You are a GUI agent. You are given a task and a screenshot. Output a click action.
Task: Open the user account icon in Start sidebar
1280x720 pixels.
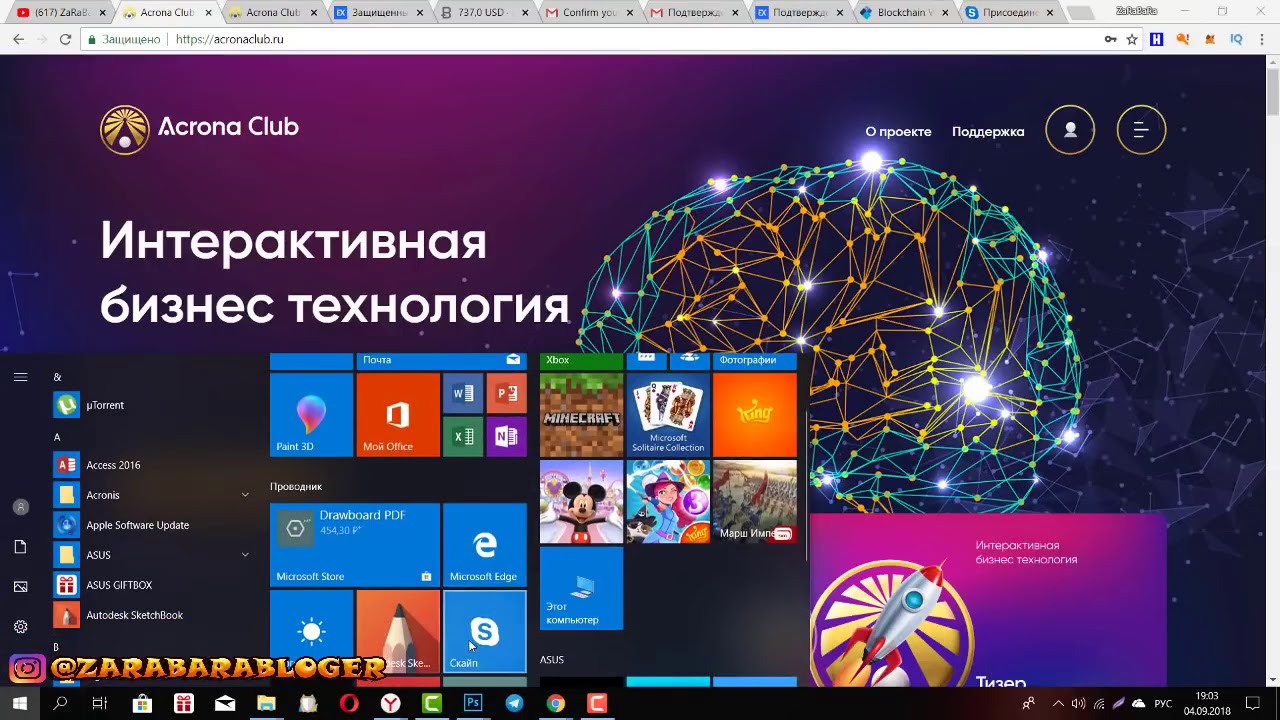tap(20, 507)
